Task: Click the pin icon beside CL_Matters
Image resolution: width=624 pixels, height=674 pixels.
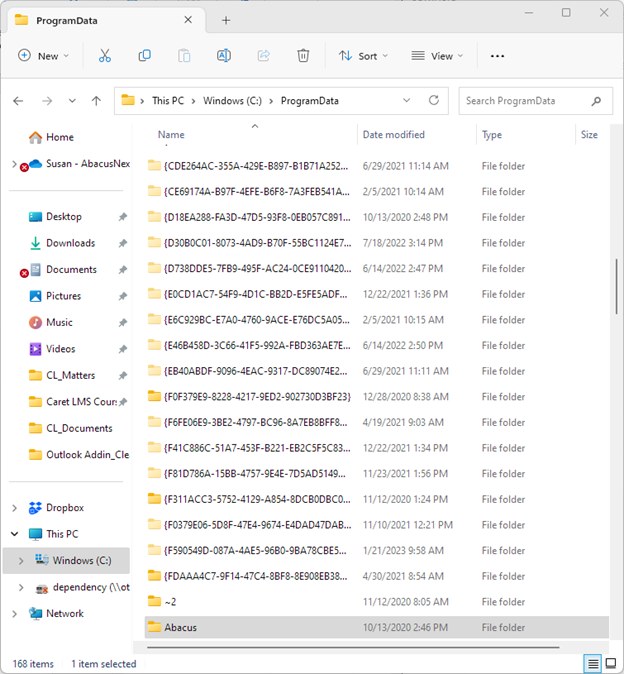Action: pyautogui.click(x=123, y=376)
